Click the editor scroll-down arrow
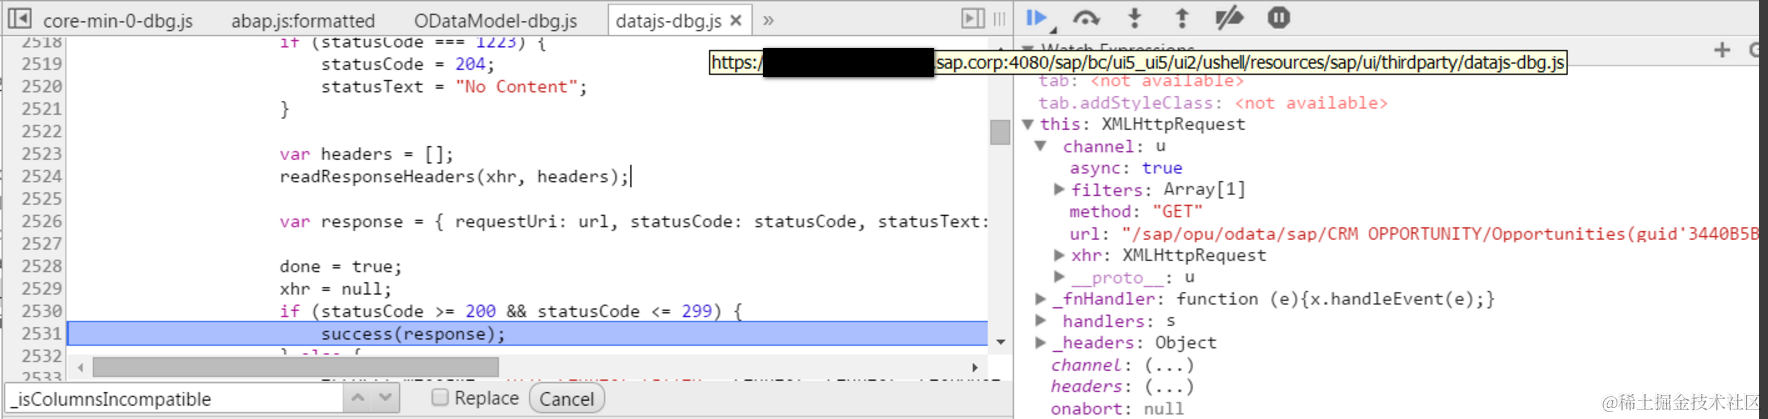The image size is (1768, 419). pos(1000,342)
